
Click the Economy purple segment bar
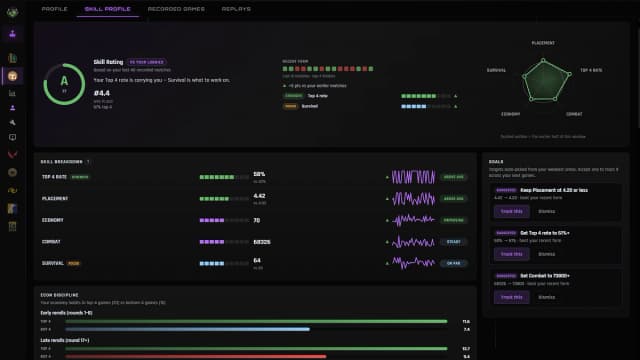tap(224, 220)
